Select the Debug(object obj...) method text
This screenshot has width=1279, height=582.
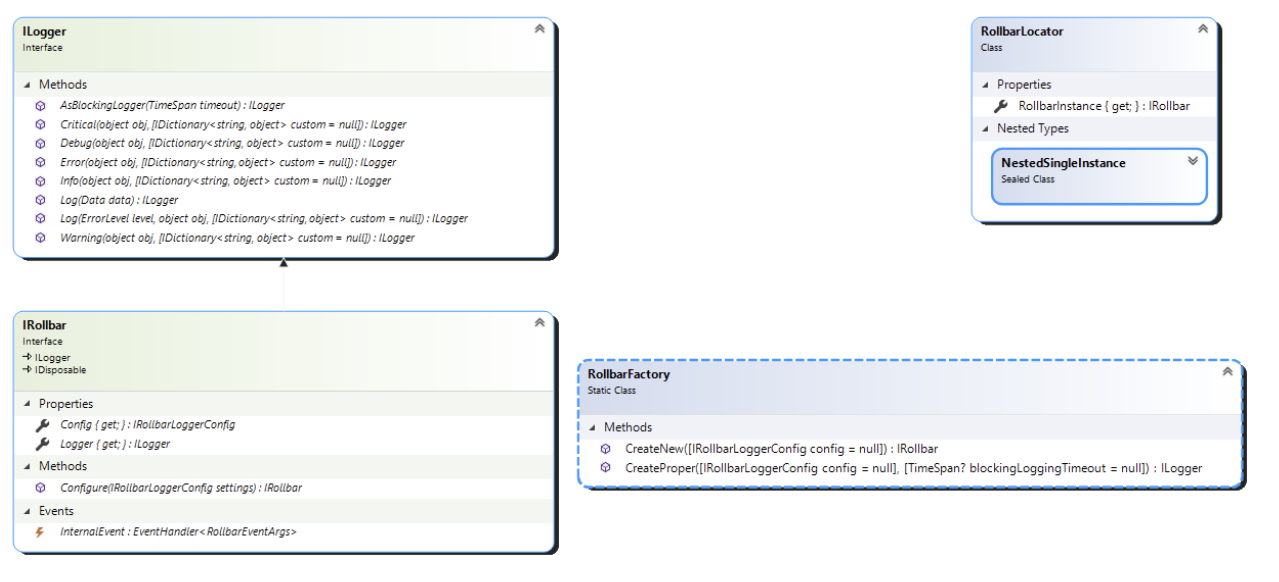232,143
